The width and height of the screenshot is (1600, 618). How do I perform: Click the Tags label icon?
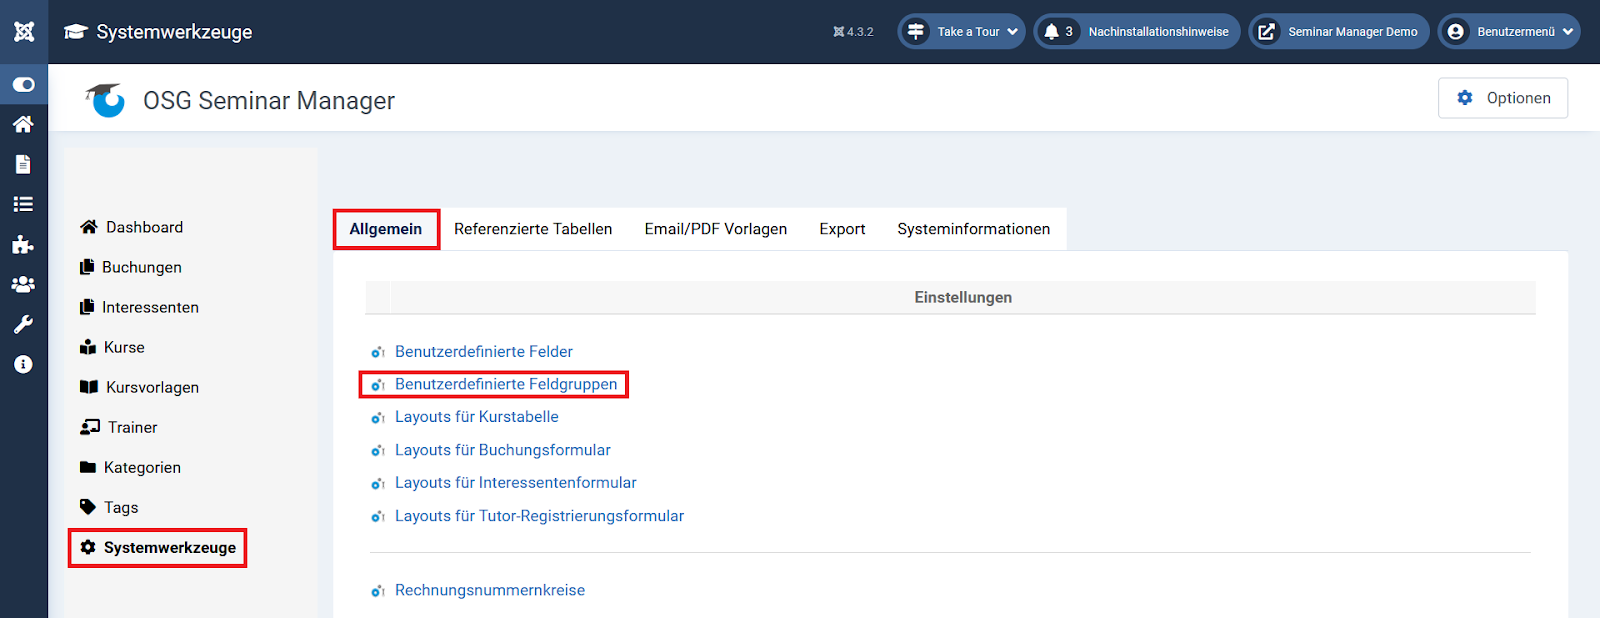pos(88,507)
